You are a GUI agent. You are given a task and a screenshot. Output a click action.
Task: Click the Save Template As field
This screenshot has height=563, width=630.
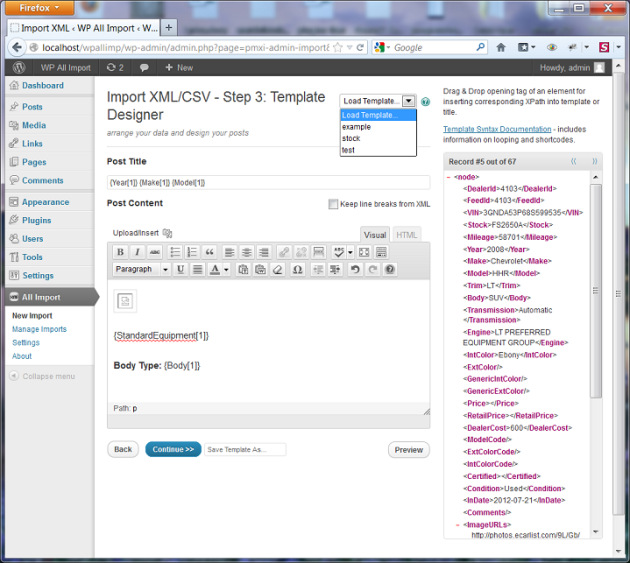tap(245, 450)
